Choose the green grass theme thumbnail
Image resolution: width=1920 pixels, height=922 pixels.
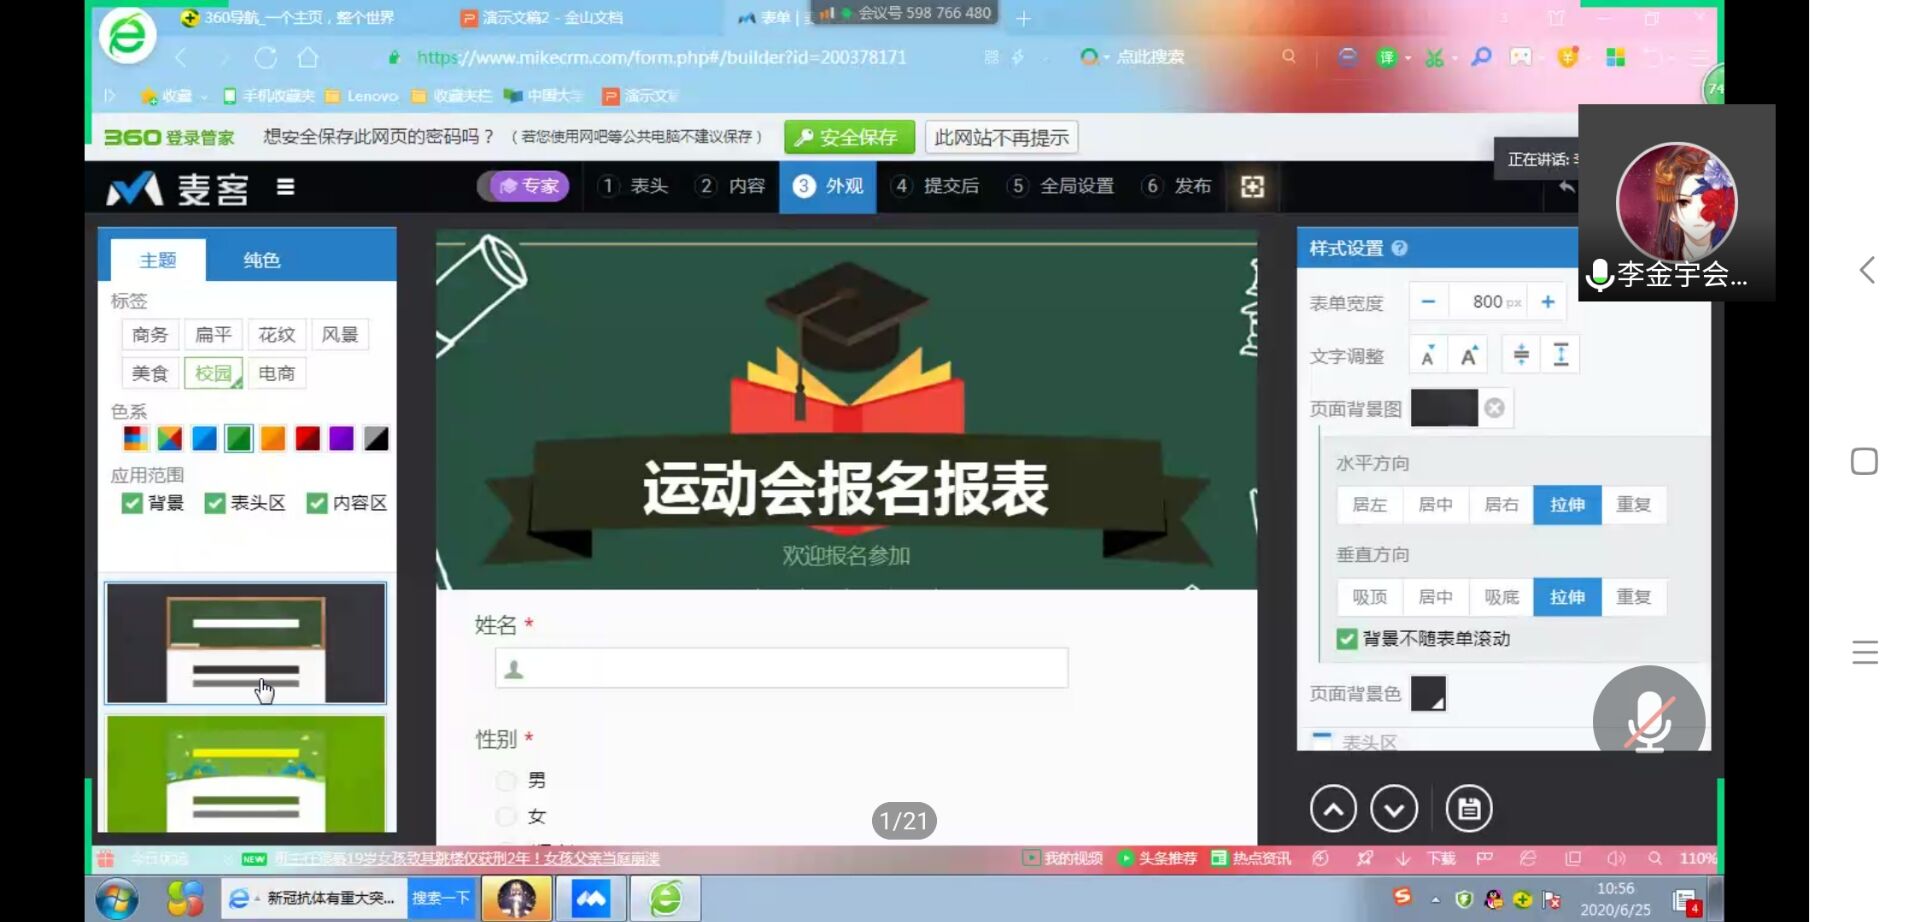coord(246,773)
